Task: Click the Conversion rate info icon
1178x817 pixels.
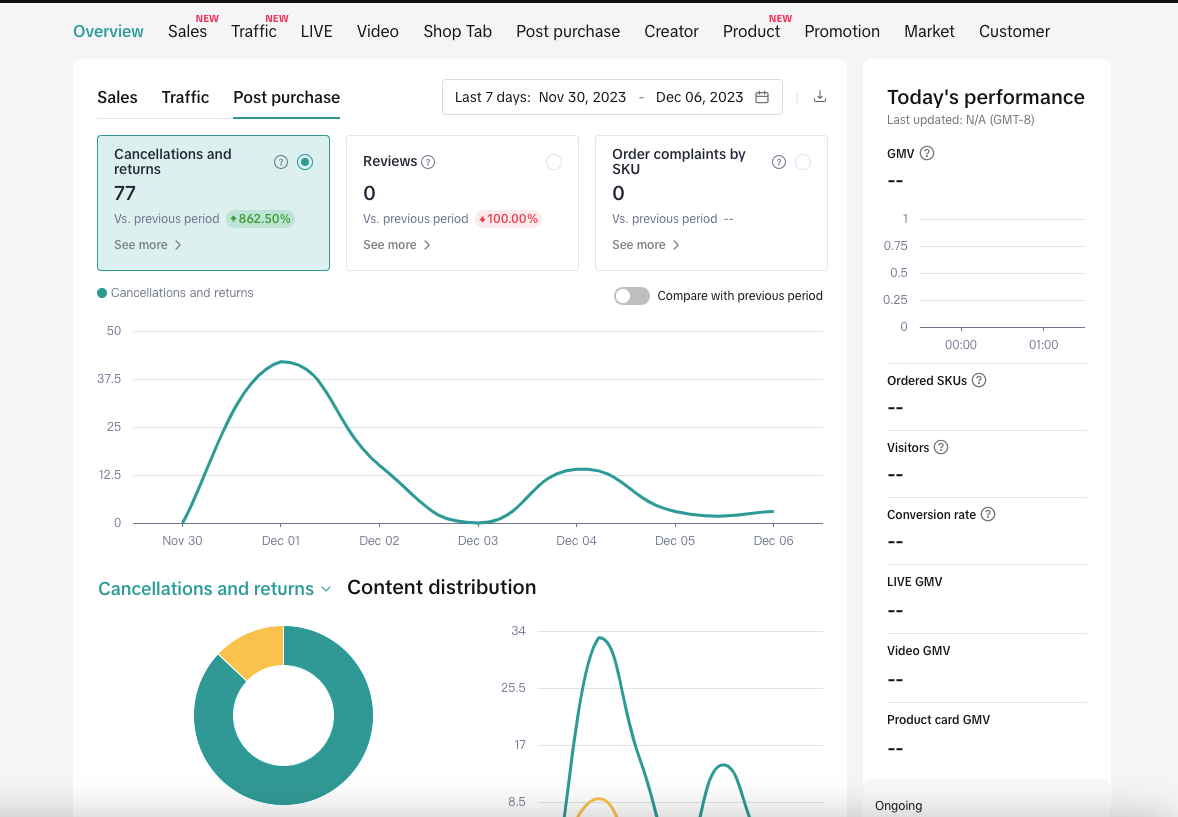Action: click(x=988, y=514)
